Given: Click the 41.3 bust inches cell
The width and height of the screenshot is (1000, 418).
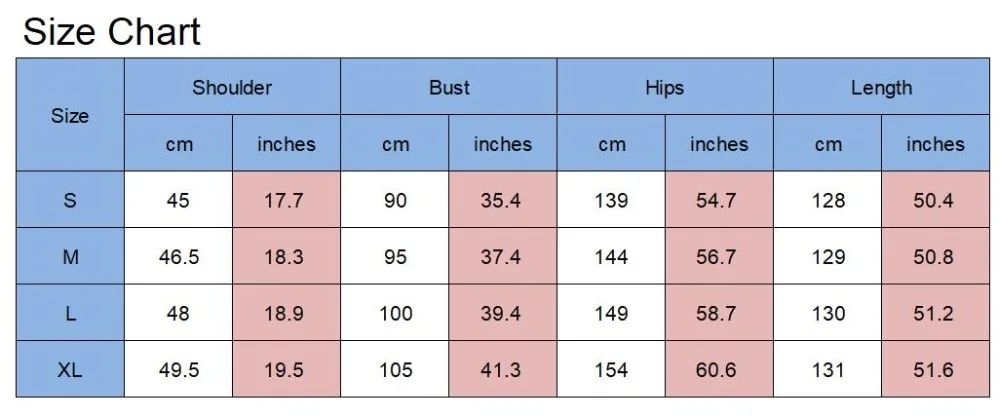Looking at the screenshot, I should 503,369.
